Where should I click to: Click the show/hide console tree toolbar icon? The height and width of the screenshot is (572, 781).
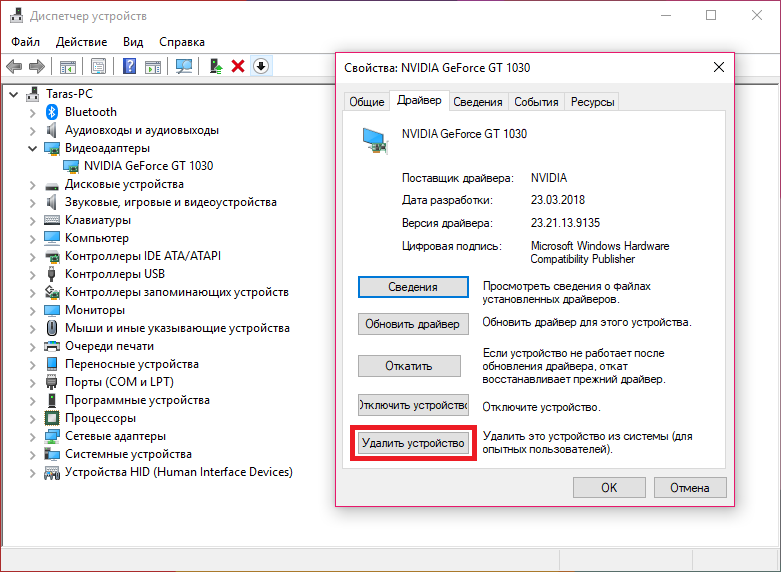67,66
